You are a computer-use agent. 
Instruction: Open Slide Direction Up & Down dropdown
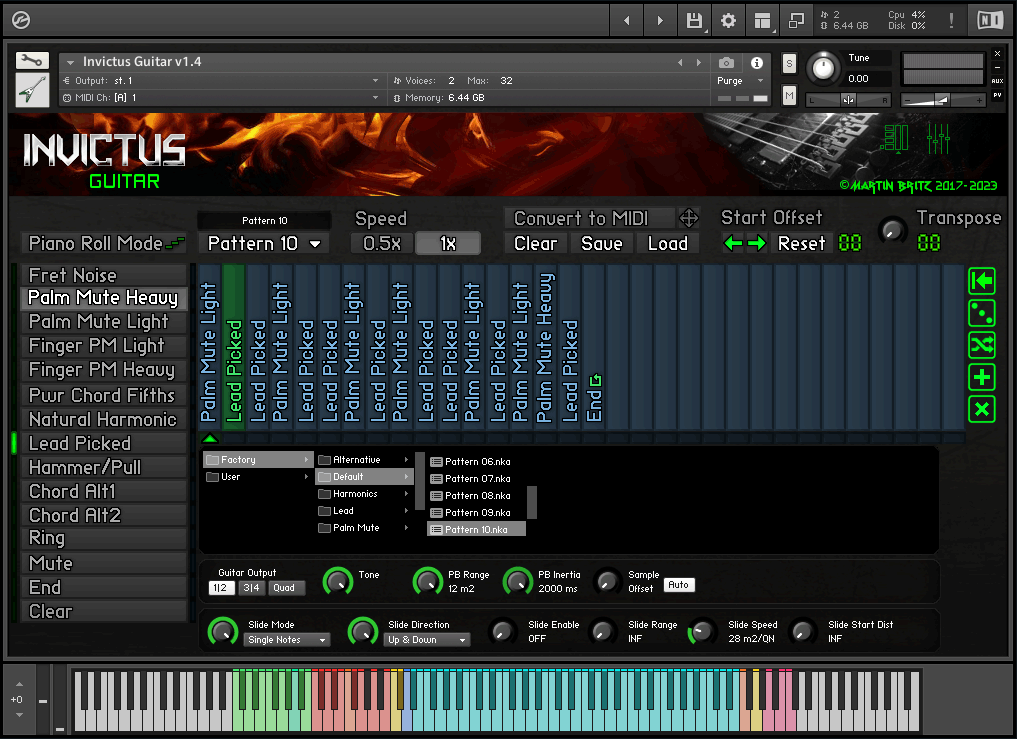427,640
